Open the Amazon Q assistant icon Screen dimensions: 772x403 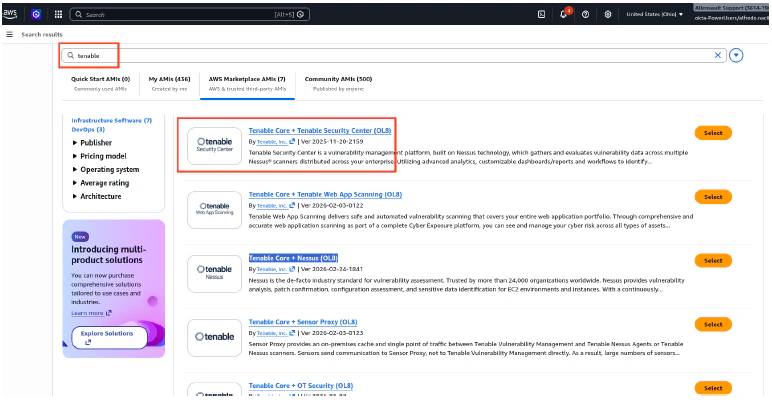click(x=36, y=14)
